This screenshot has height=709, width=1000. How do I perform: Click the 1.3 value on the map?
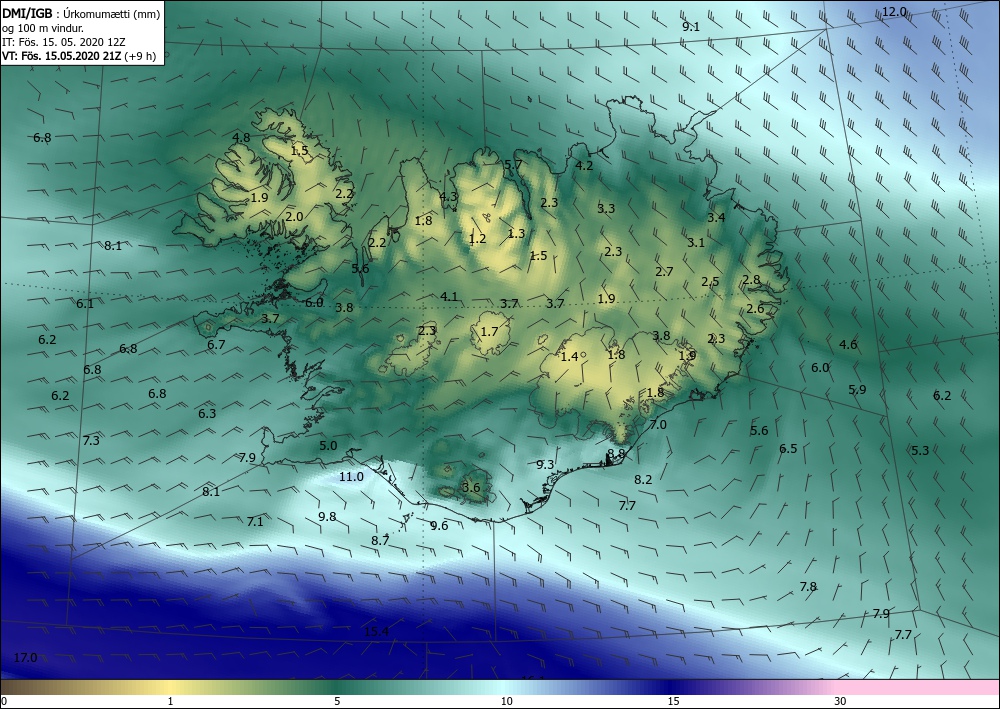tap(516, 234)
